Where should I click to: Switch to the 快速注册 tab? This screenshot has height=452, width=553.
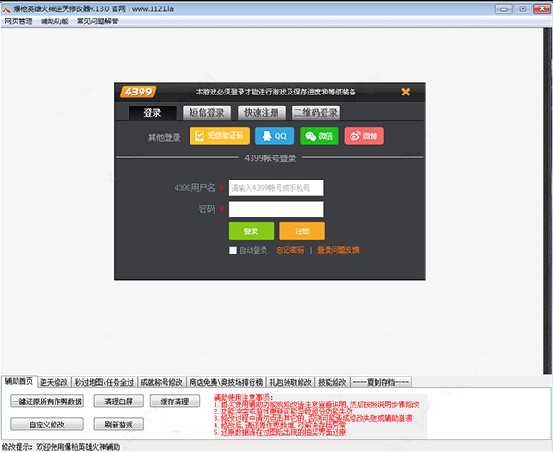tap(262, 113)
